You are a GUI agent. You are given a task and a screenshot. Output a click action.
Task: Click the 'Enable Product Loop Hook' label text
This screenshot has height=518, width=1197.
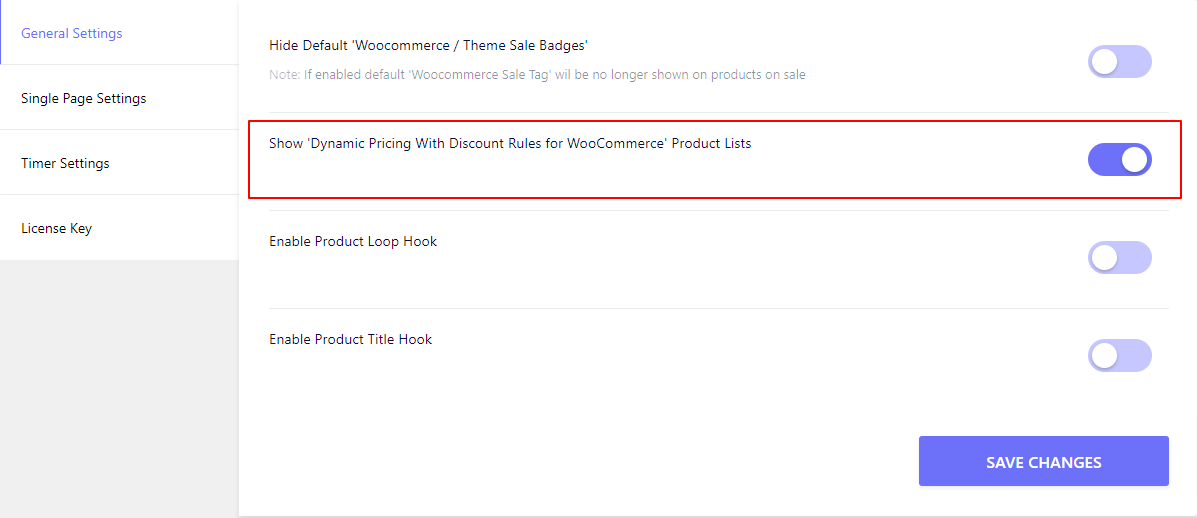[353, 241]
